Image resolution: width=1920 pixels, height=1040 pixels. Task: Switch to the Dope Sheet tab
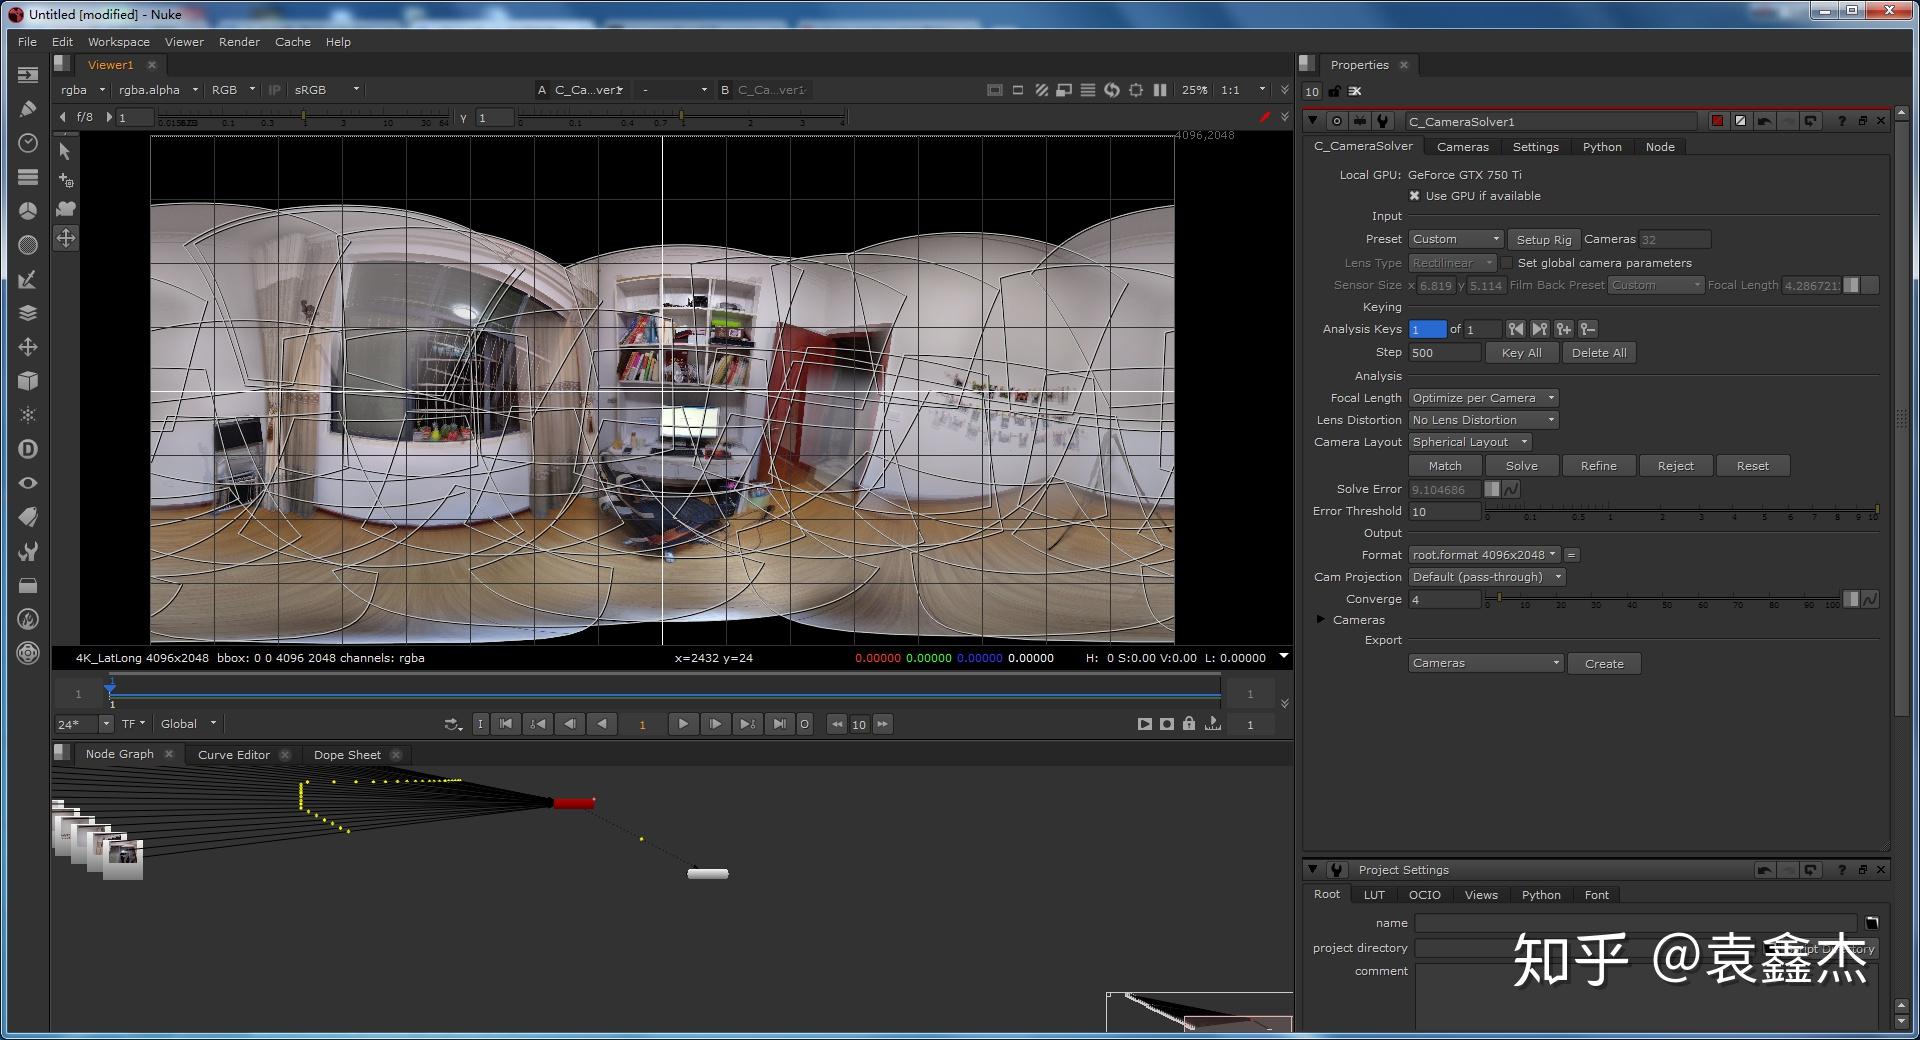tap(347, 755)
